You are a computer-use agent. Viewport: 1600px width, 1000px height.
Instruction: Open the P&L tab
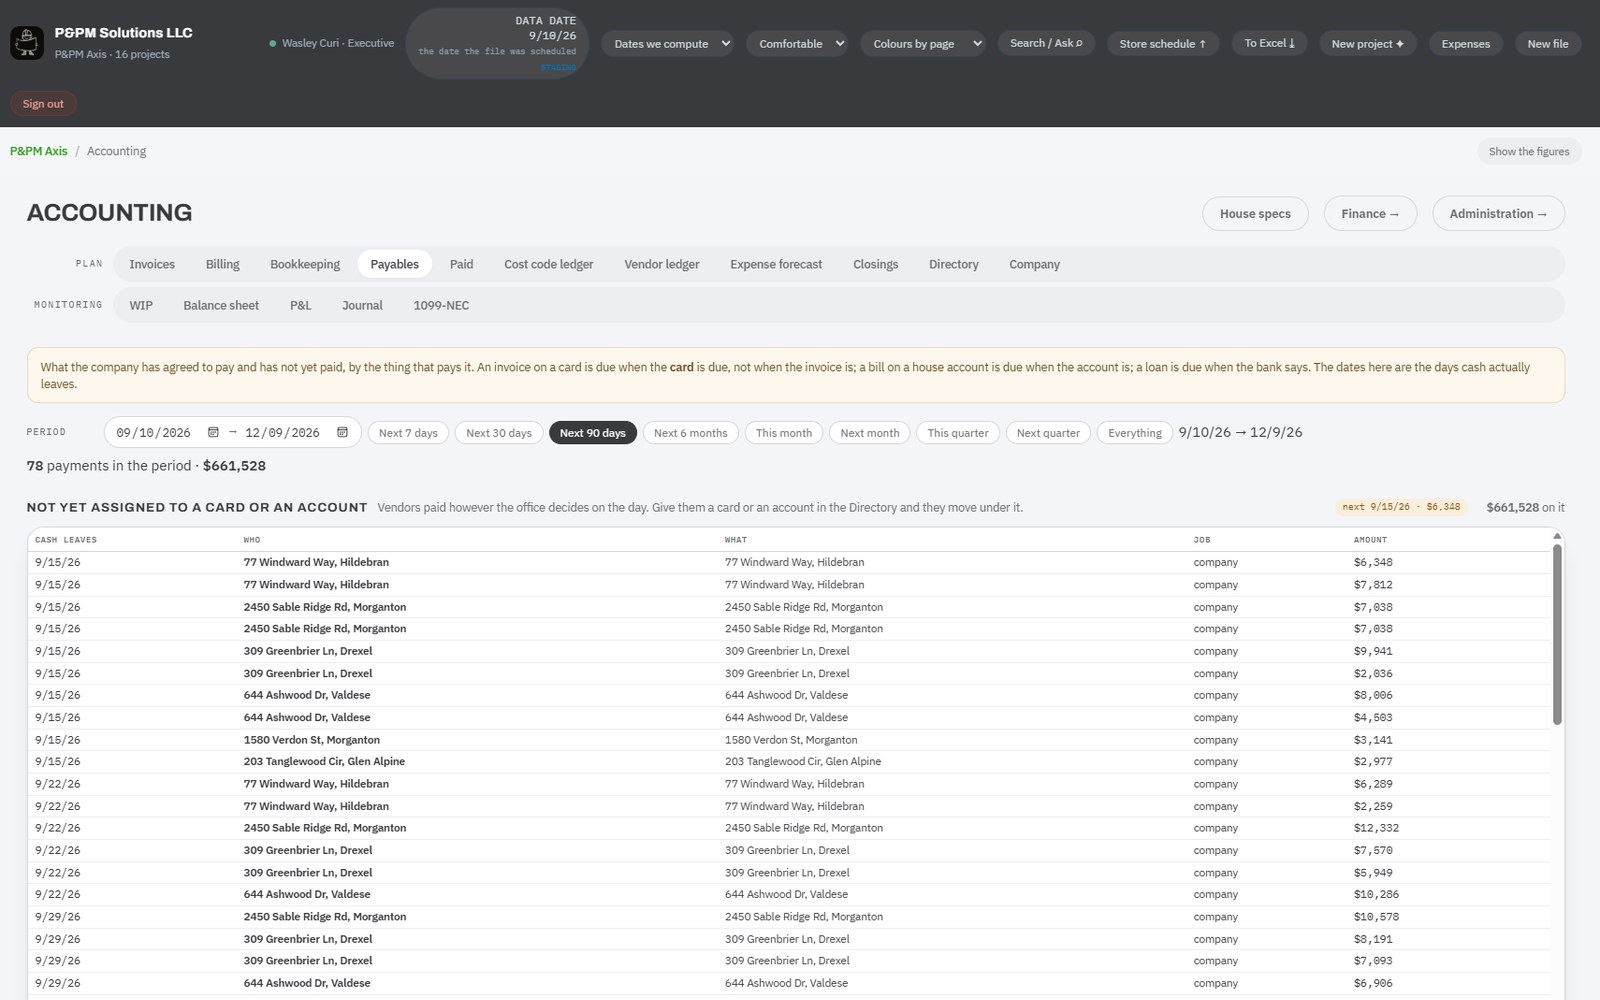click(300, 305)
